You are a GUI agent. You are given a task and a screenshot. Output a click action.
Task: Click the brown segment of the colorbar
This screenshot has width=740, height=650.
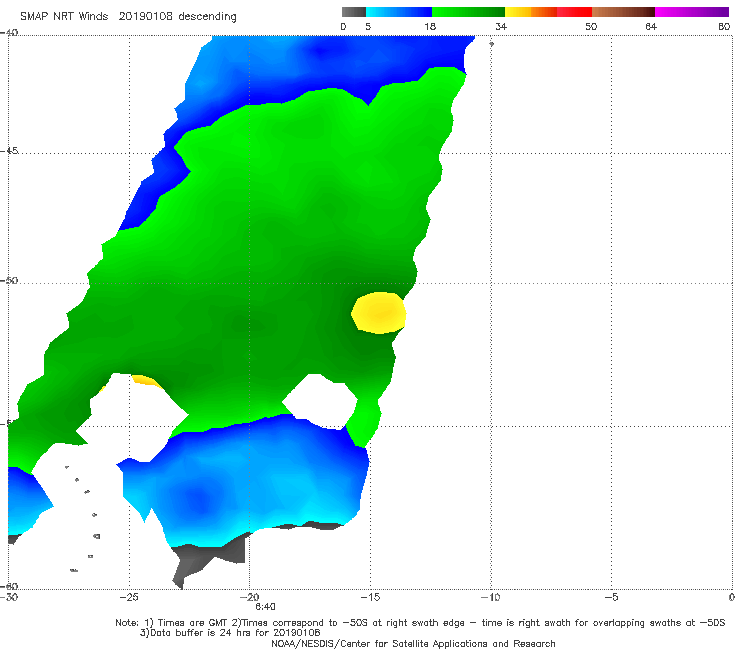coord(623,12)
